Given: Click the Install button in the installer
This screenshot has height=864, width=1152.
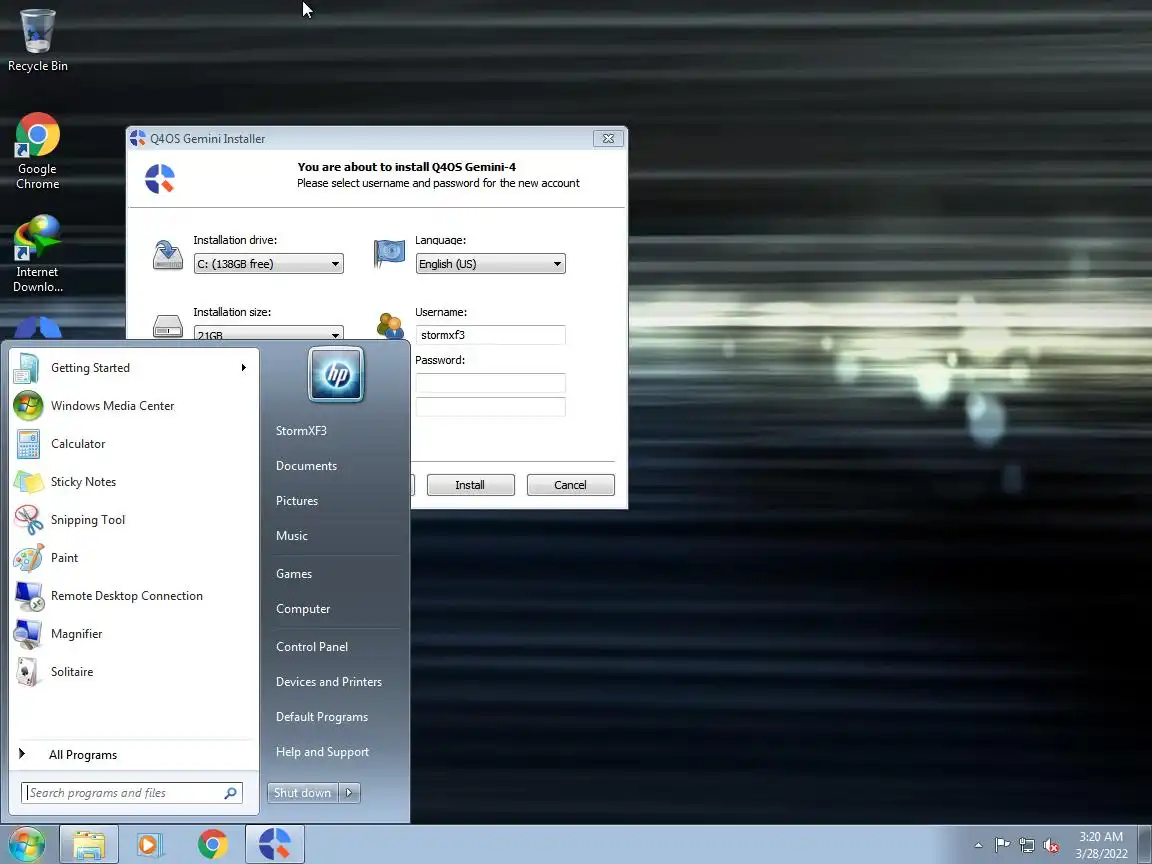Looking at the screenshot, I should 470,485.
